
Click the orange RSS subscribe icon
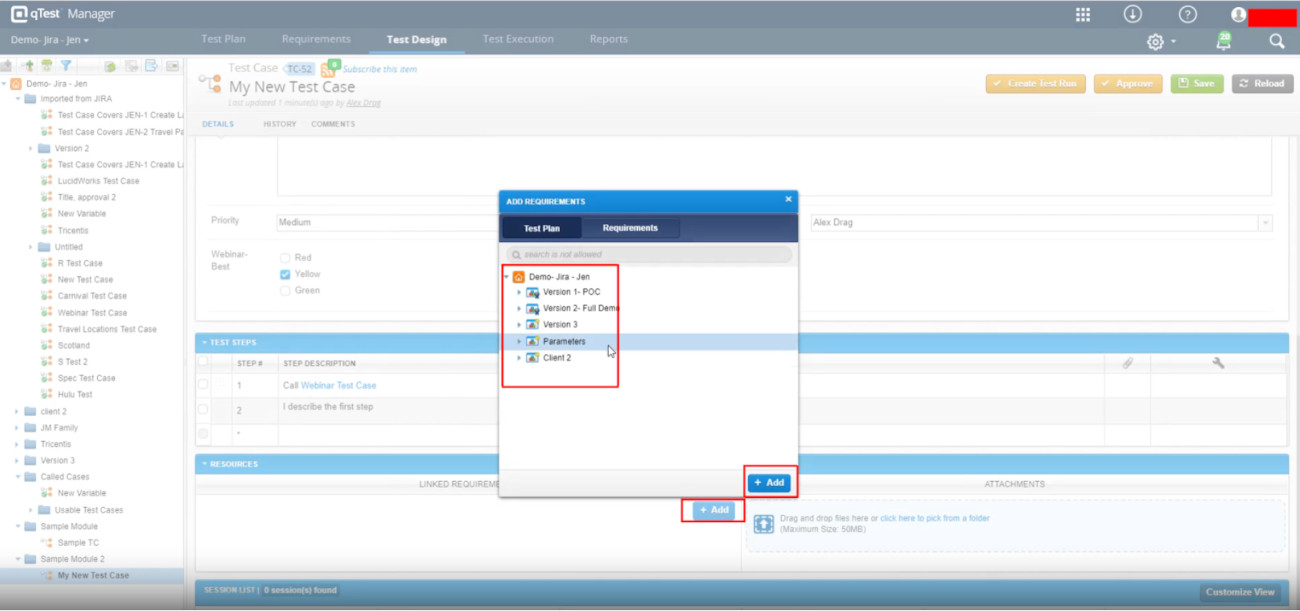pyautogui.click(x=329, y=69)
